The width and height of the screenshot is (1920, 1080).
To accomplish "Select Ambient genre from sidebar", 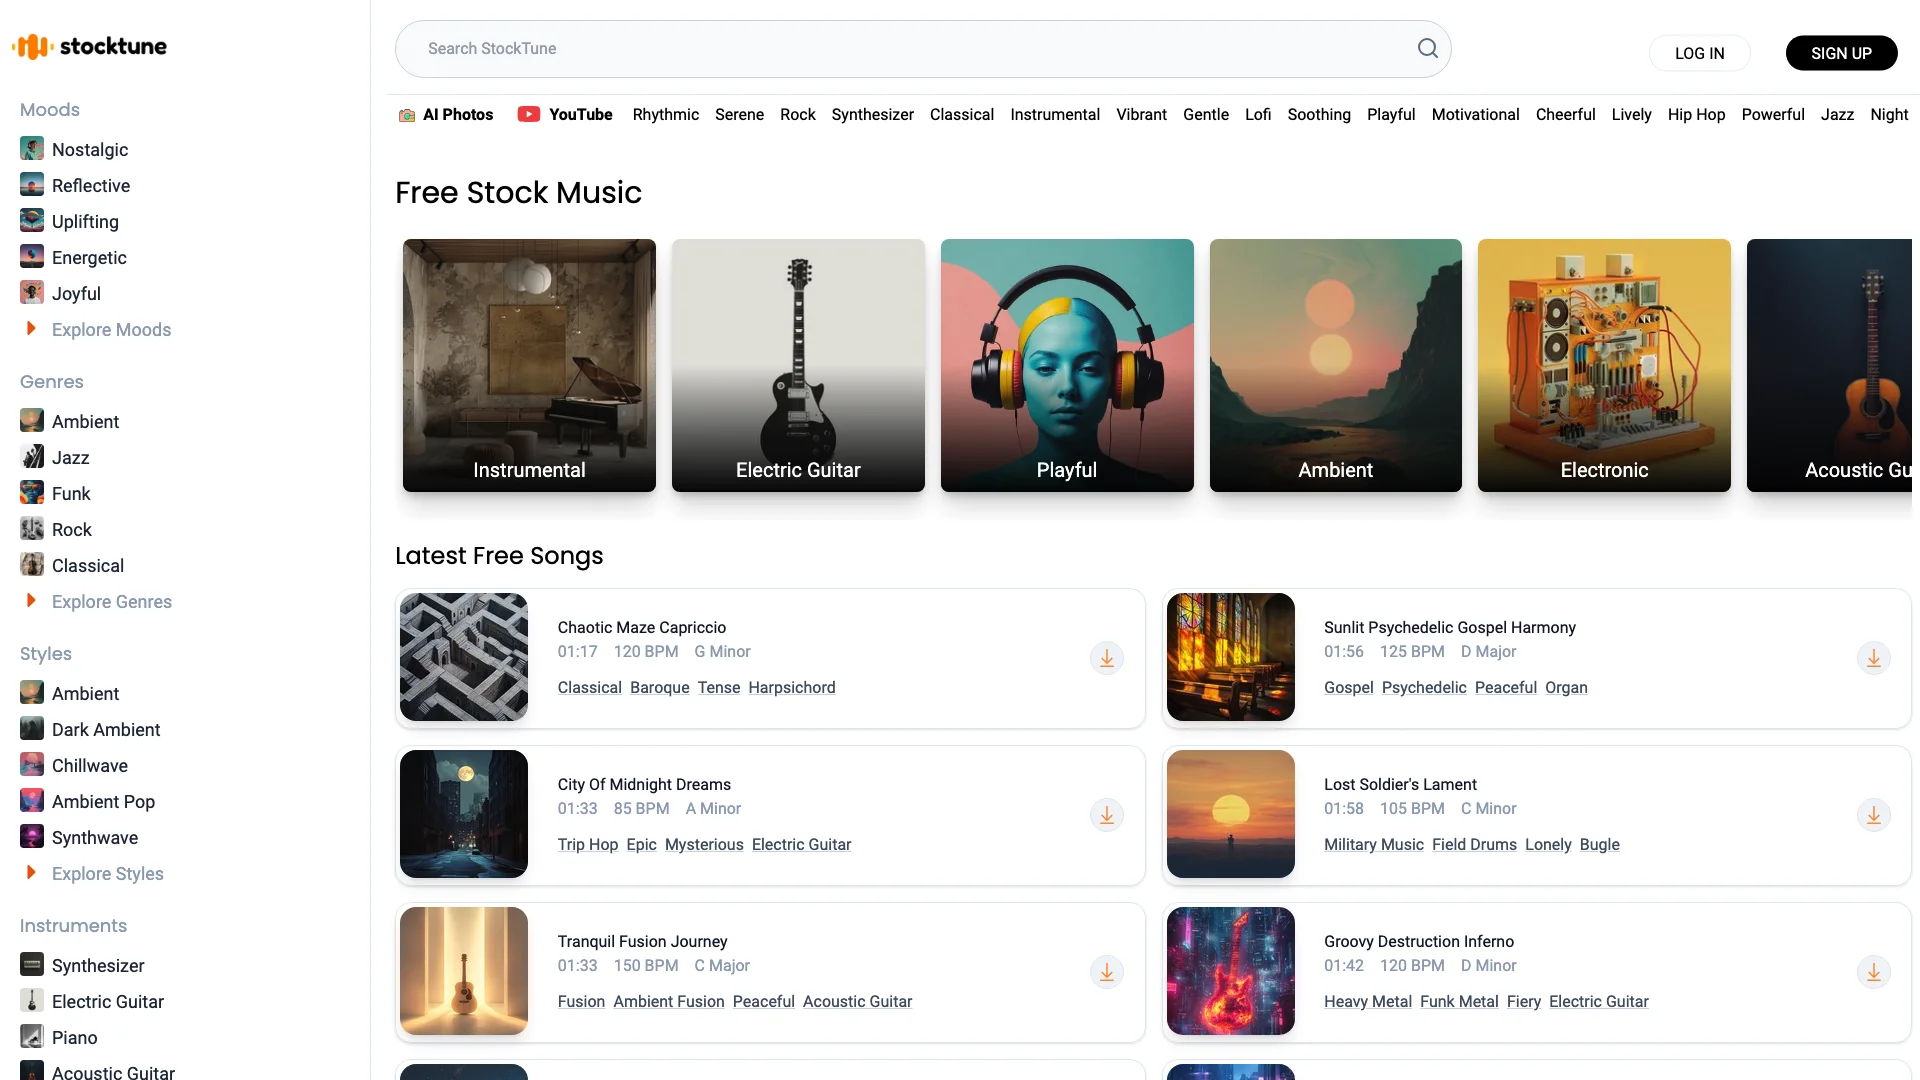I will tap(84, 422).
